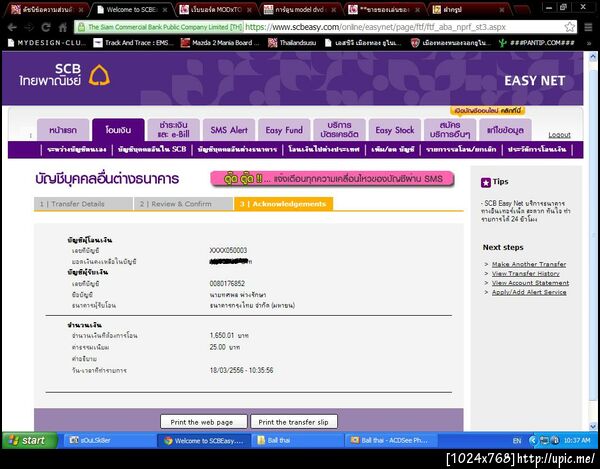Viewport: 600px width, 469px height.
Task: Click page scrollbar down arrow
Action: pos(593,426)
